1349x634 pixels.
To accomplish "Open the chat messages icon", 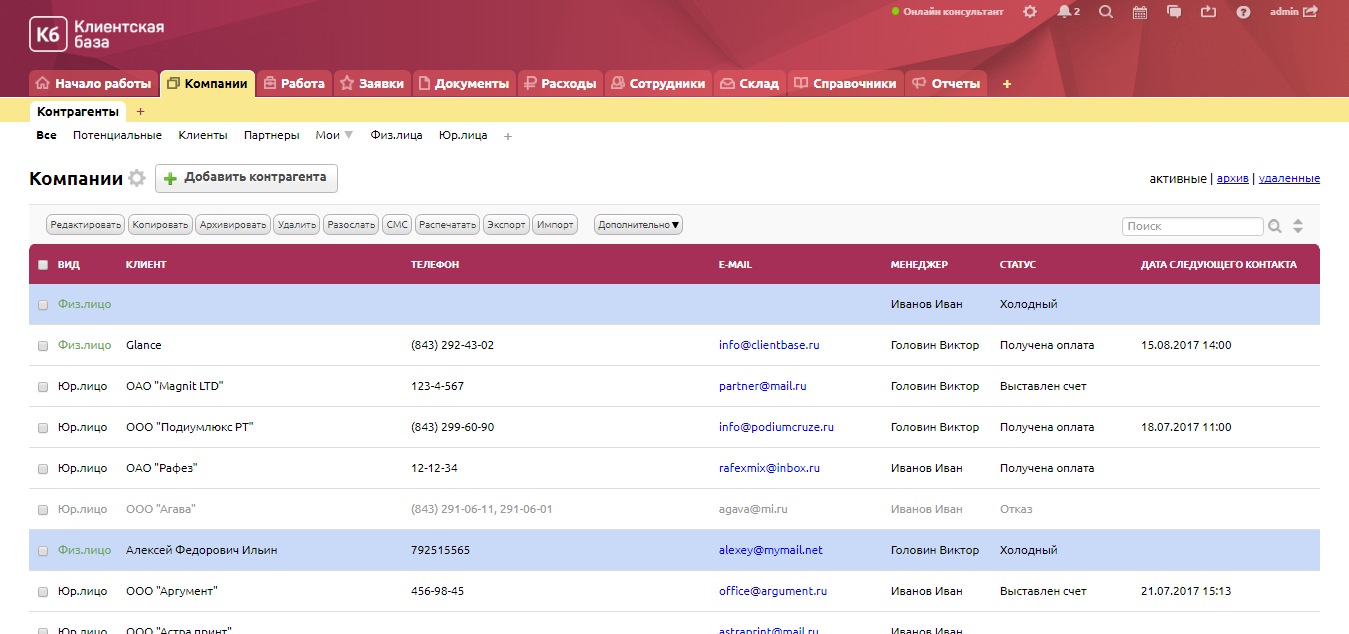I will (x=1174, y=12).
